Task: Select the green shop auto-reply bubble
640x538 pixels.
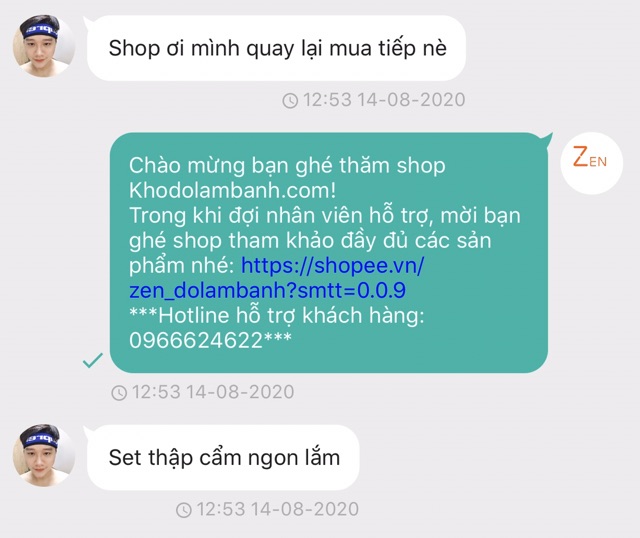Action: (329, 253)
